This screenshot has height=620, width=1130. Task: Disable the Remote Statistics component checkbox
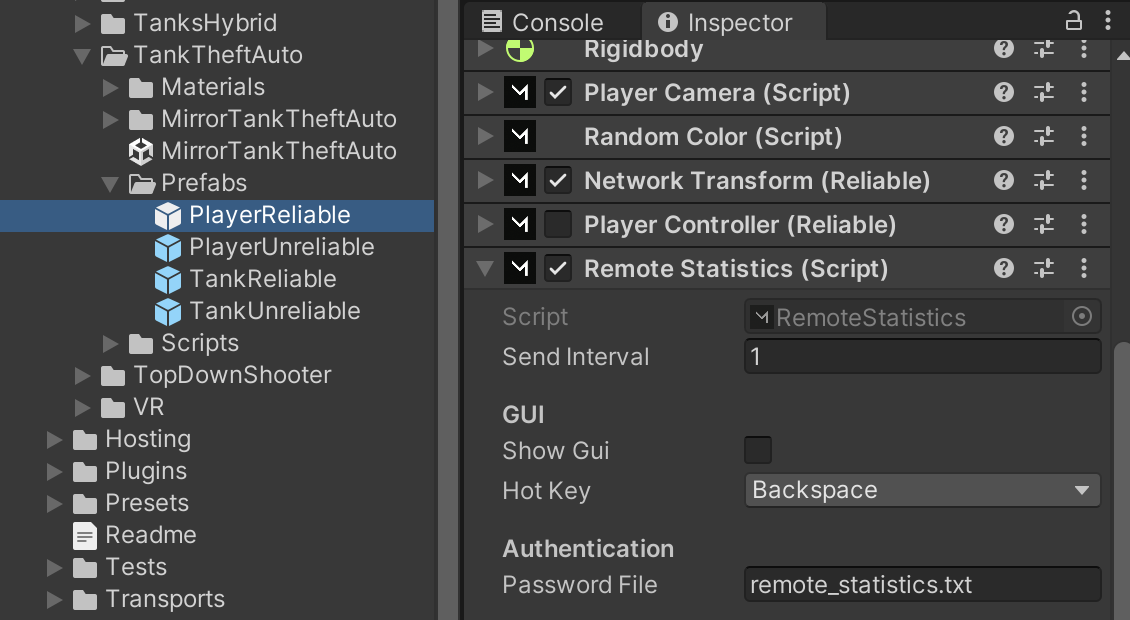558,268
